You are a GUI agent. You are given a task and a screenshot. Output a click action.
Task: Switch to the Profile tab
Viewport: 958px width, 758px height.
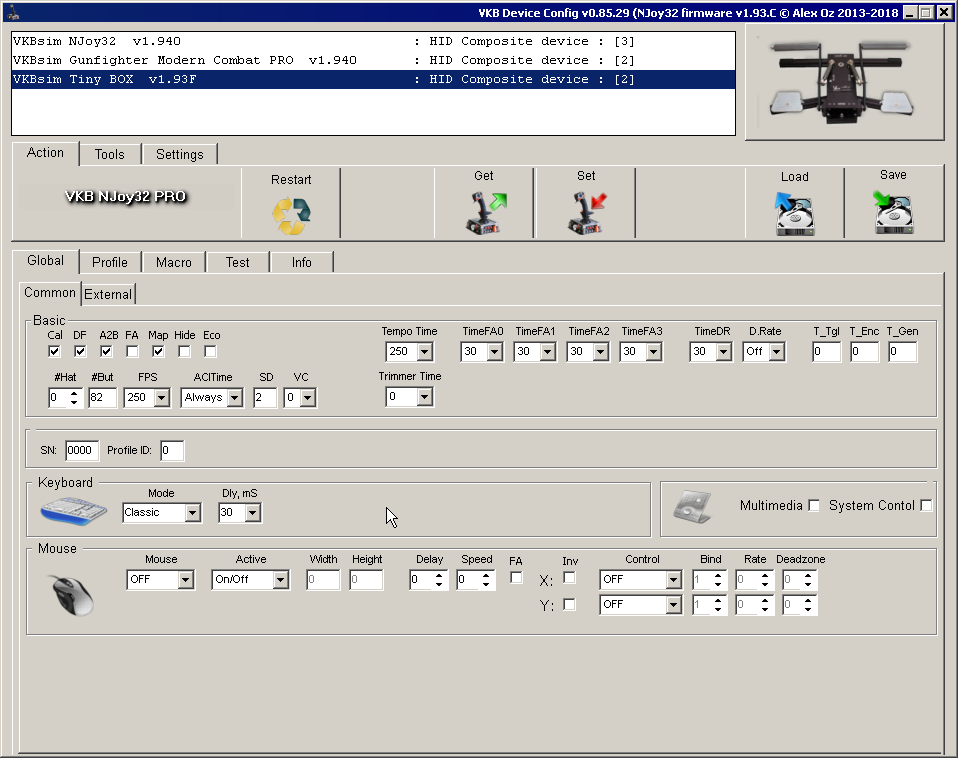tap(110, 263)
